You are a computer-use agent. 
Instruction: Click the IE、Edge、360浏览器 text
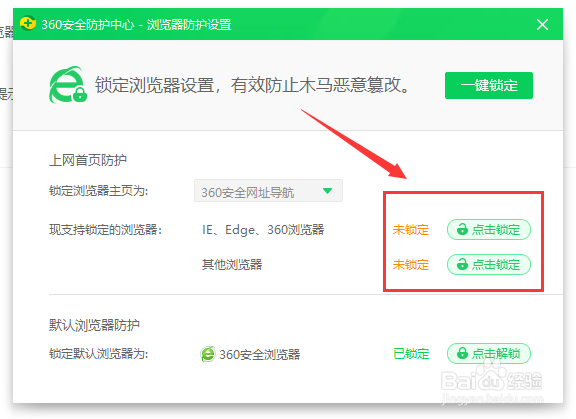263,230
